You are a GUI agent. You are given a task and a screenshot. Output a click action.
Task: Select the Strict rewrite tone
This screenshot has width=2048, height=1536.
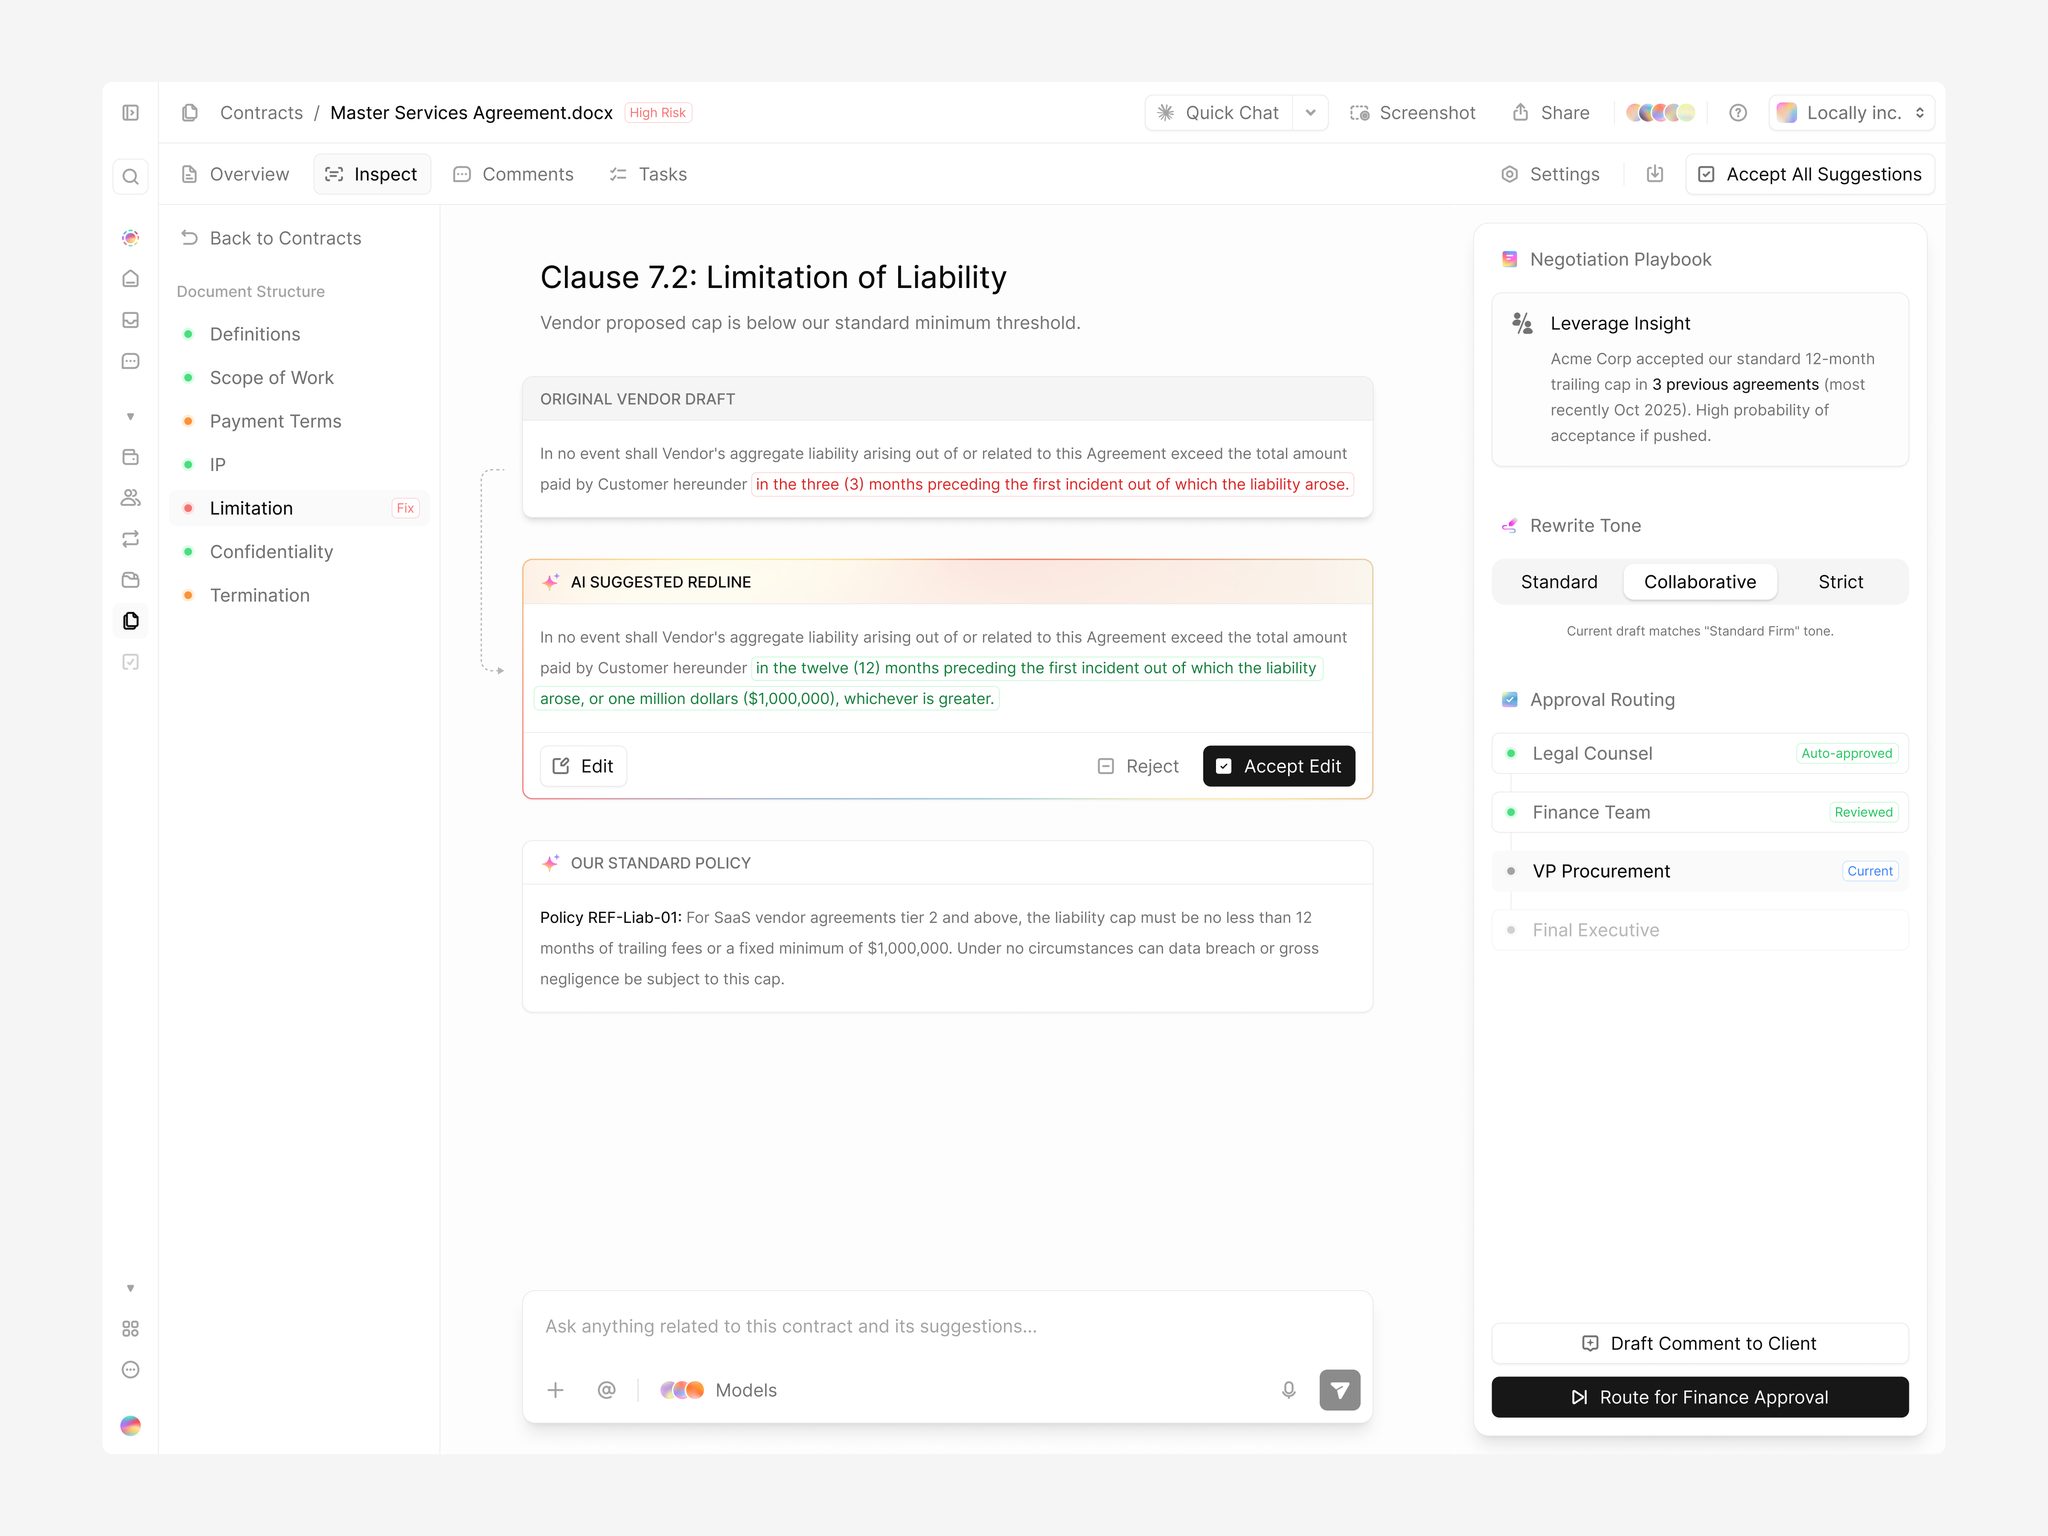coord(1841,582)
